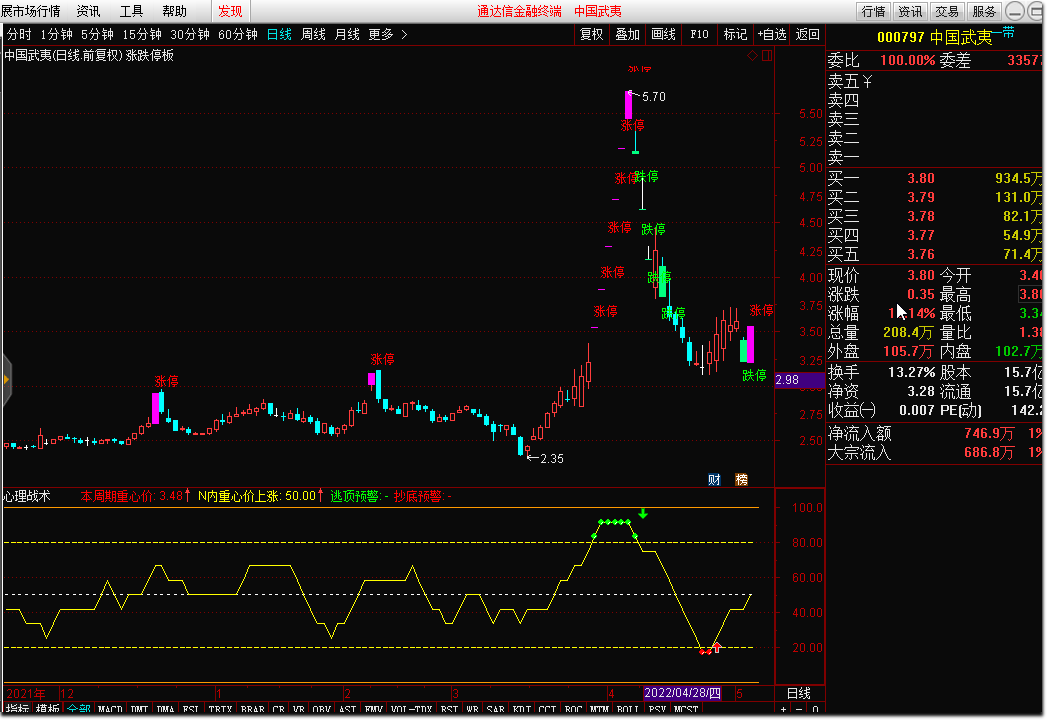The width and height of the screenshot is (1048, 720).
Task: Click the 画线 draw line toolbar button
Action: [x=664, y=34]
